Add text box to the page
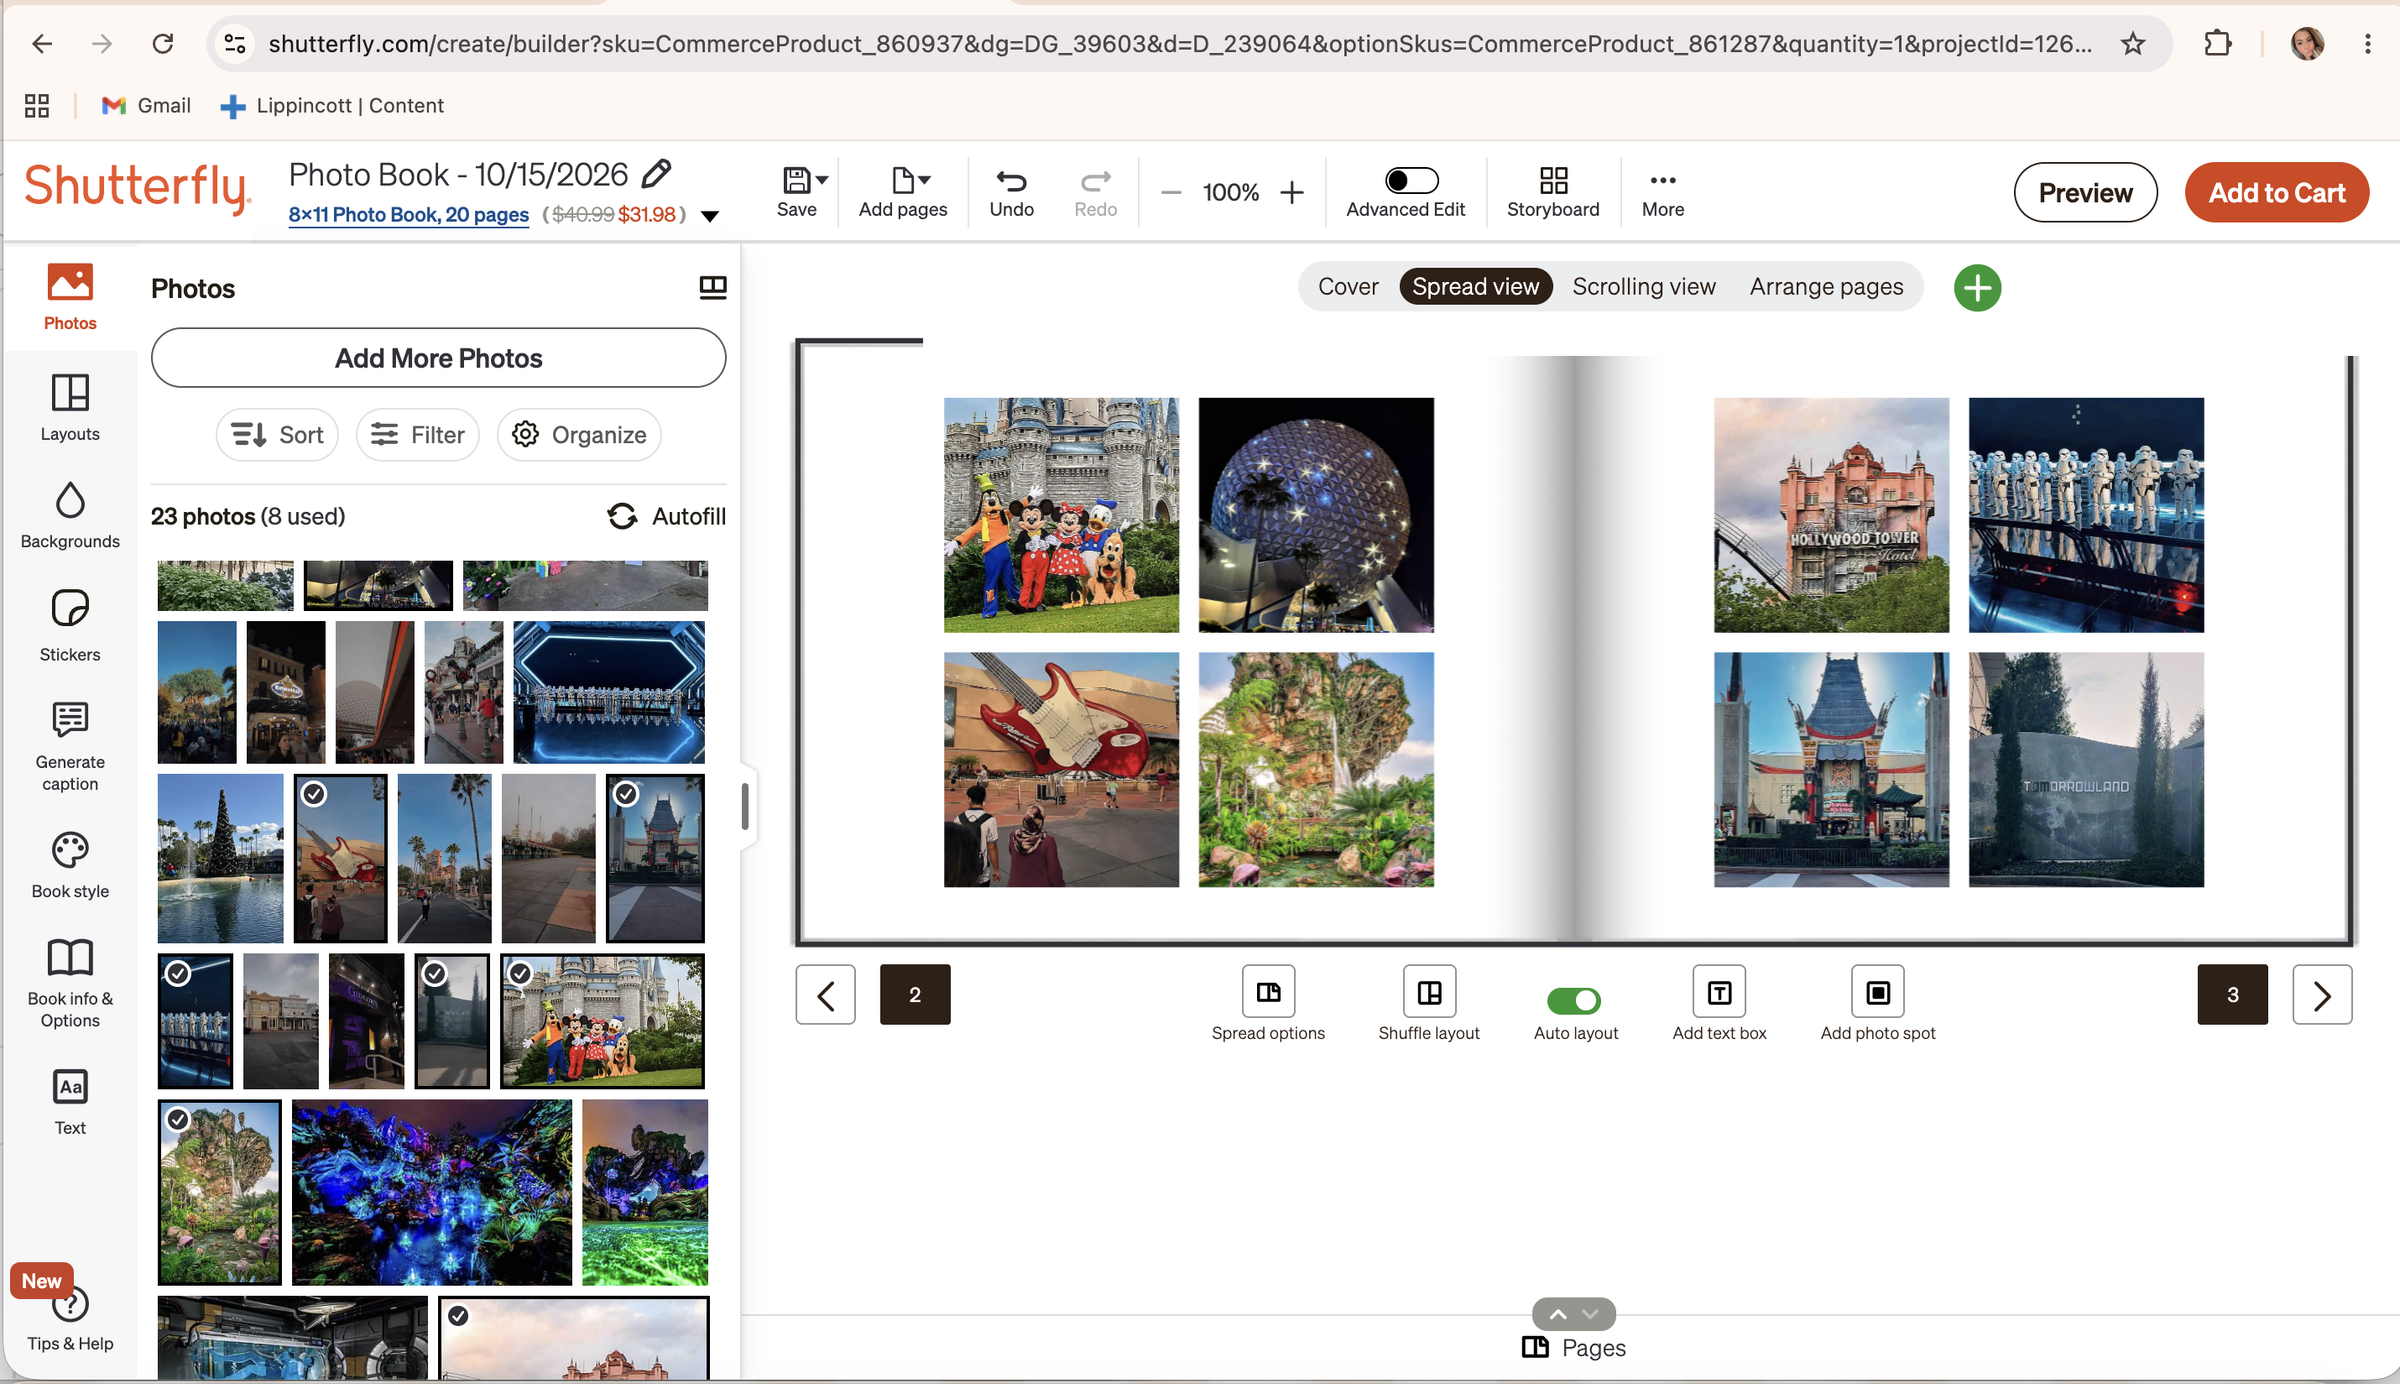The image size is (2400, 1384). [x=1719, y=992]
